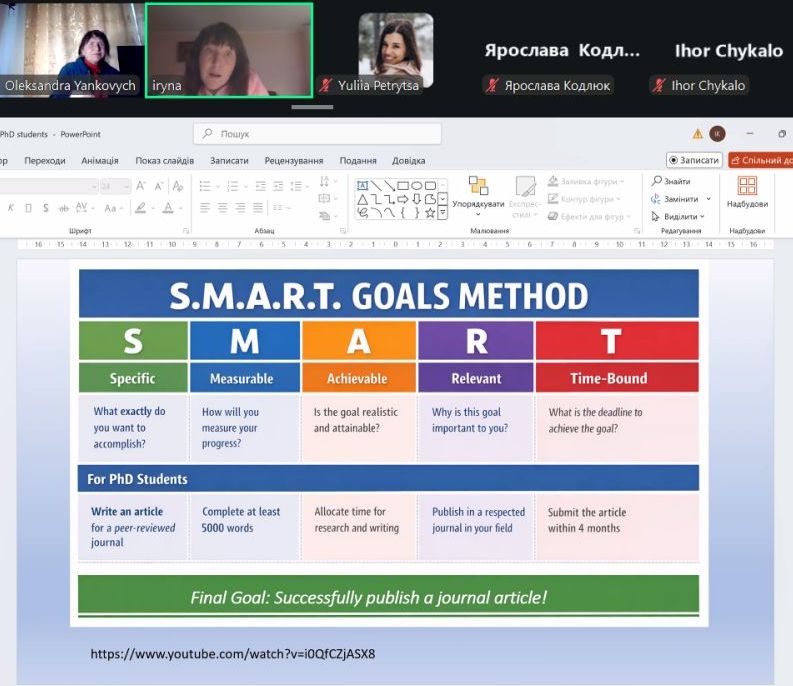Image resolution: width=793 pixels, height=686 pixels.
Task: Click the Знайти (Find) search icon
Action: (657, 181)
